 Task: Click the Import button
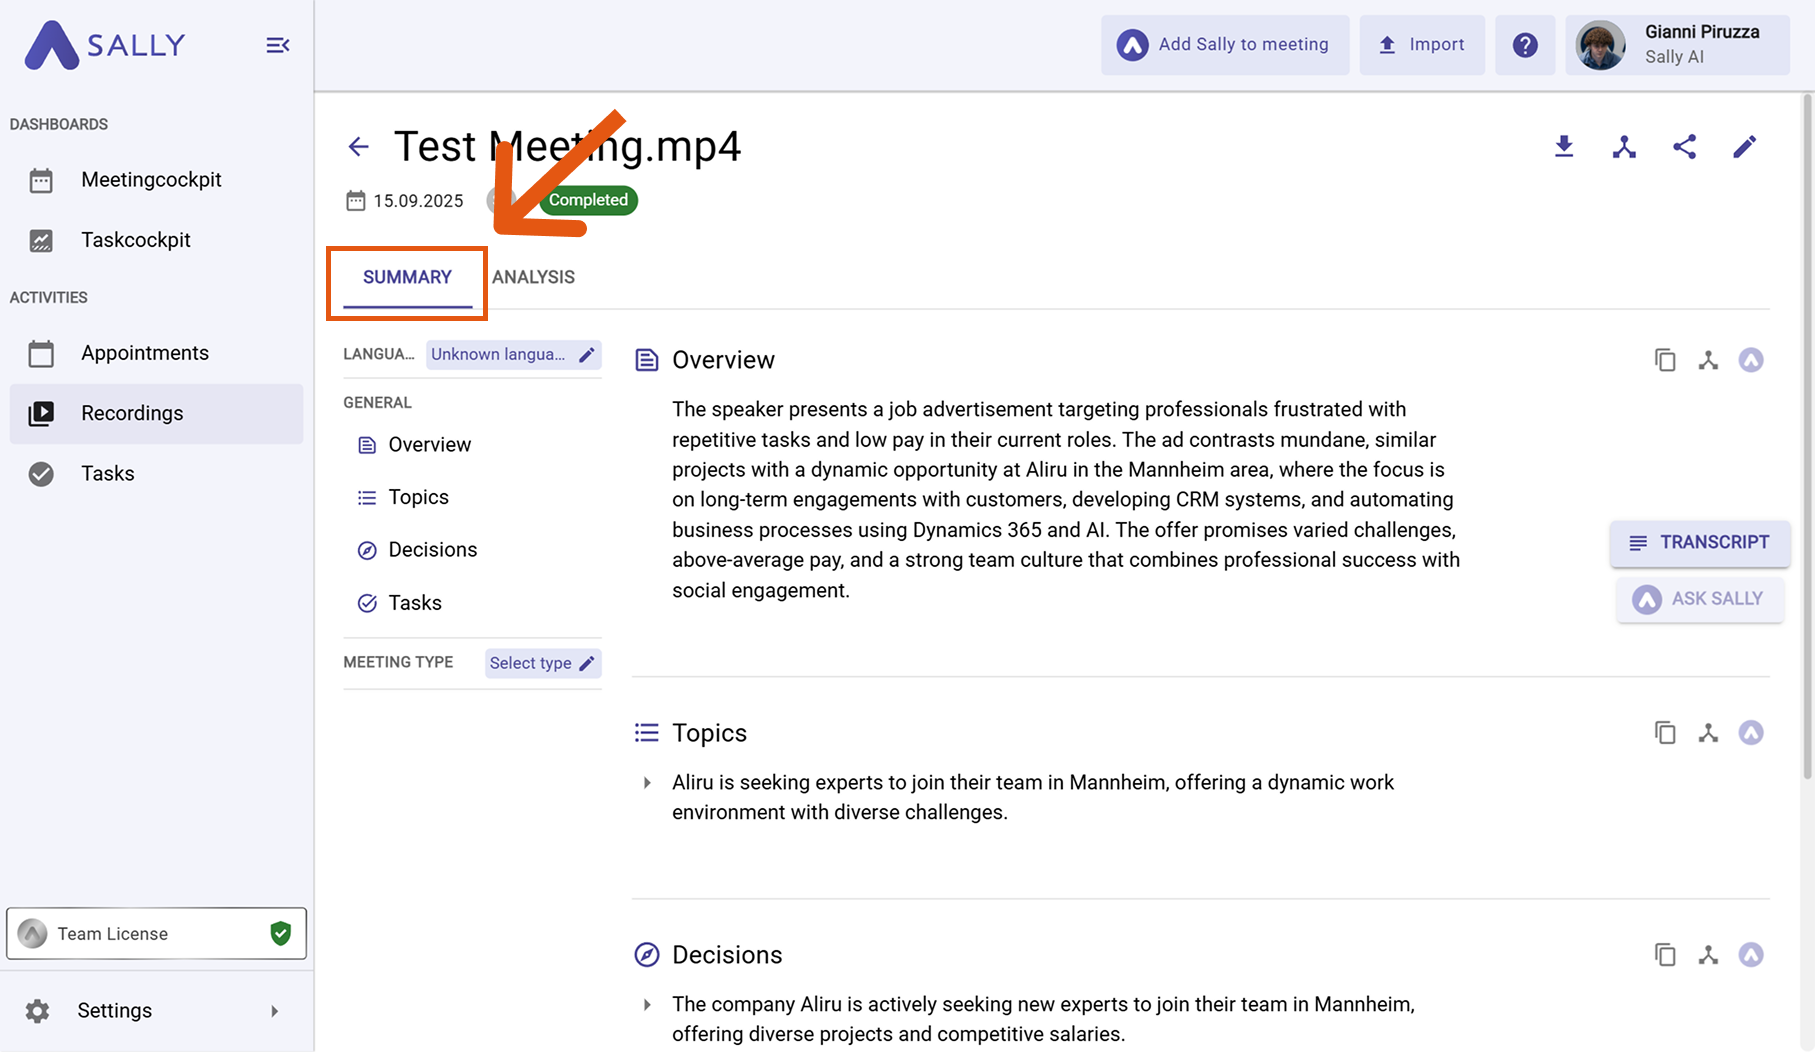tap(1421, 45)
